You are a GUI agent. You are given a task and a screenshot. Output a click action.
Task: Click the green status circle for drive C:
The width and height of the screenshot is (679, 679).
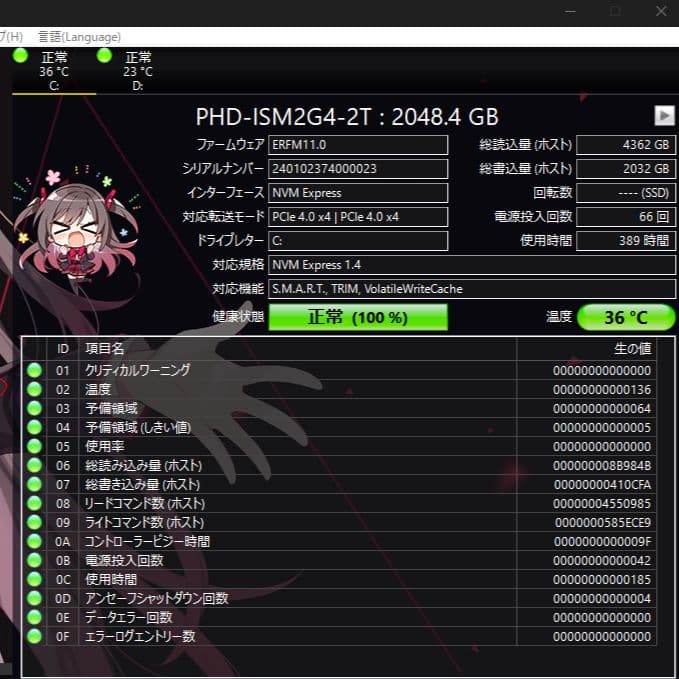point(20,55)
